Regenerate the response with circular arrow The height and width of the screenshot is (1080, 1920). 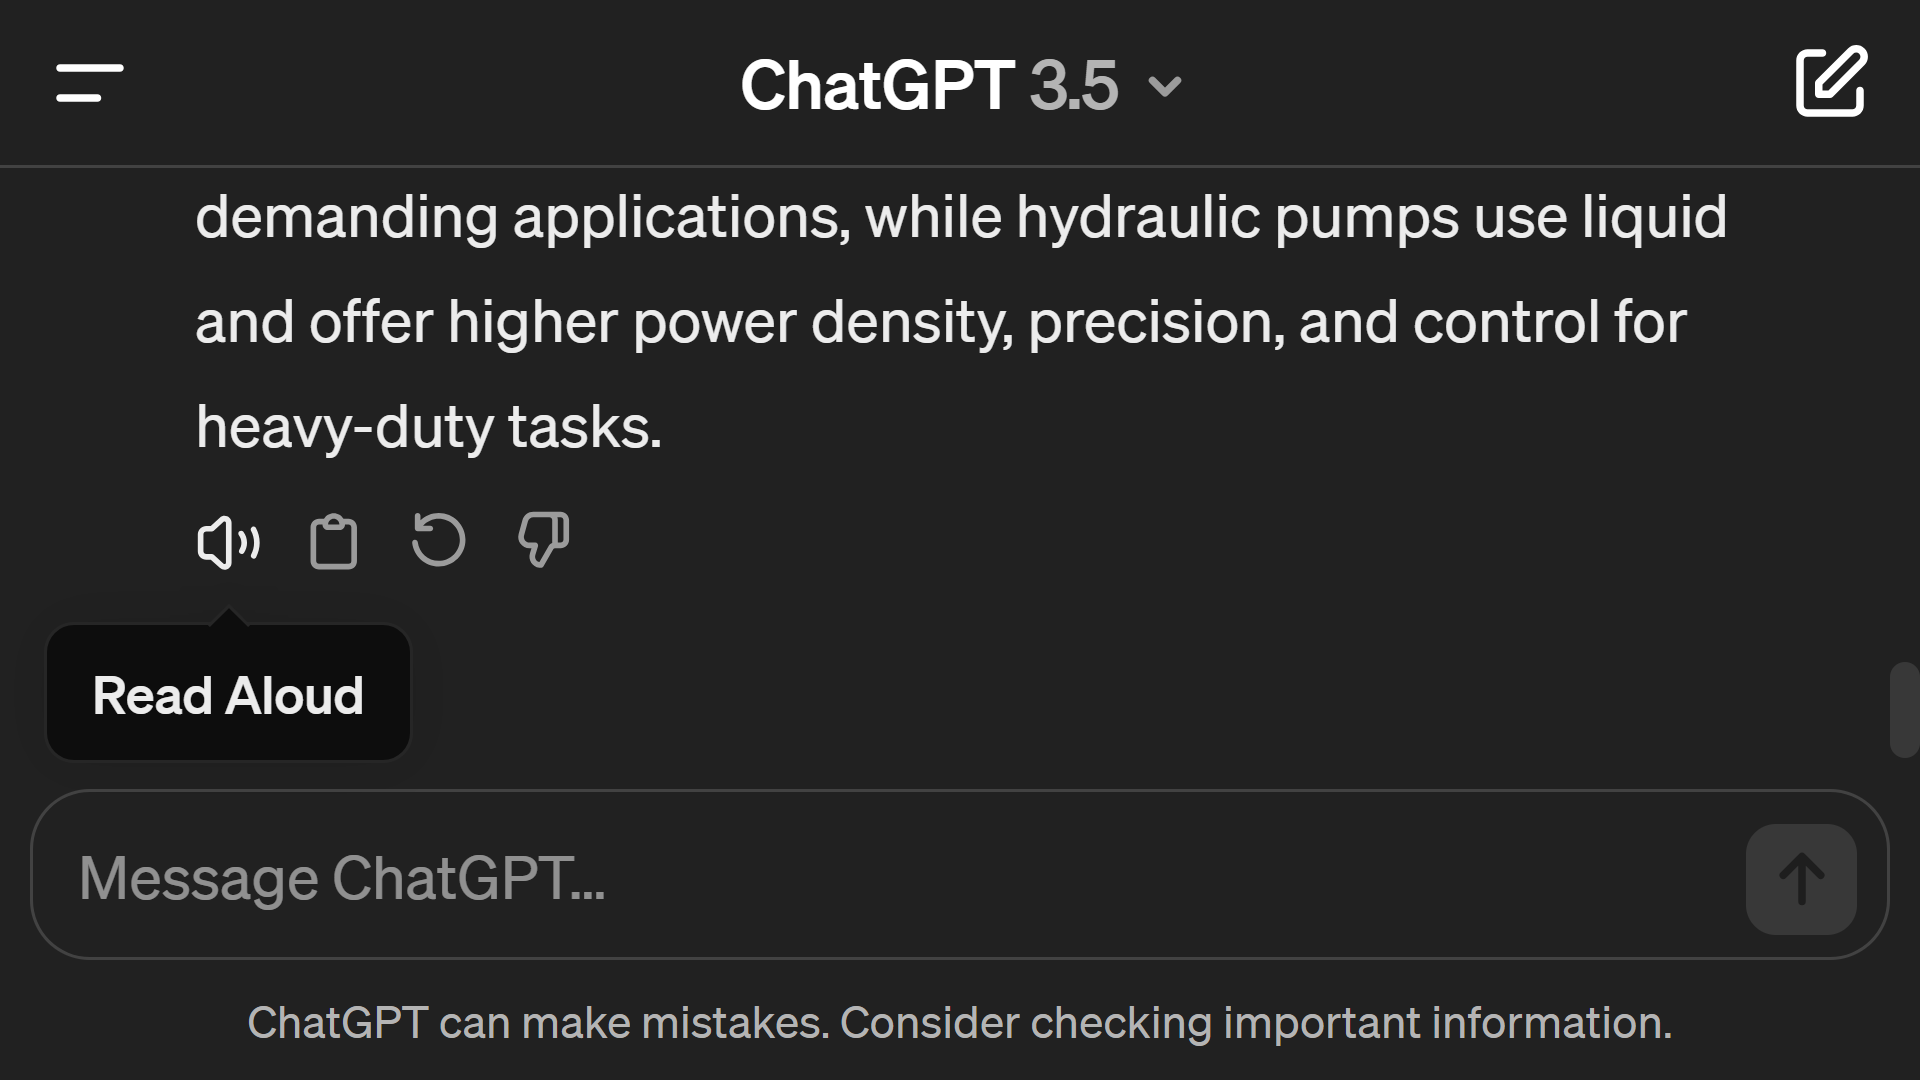(x=438, y=540)
